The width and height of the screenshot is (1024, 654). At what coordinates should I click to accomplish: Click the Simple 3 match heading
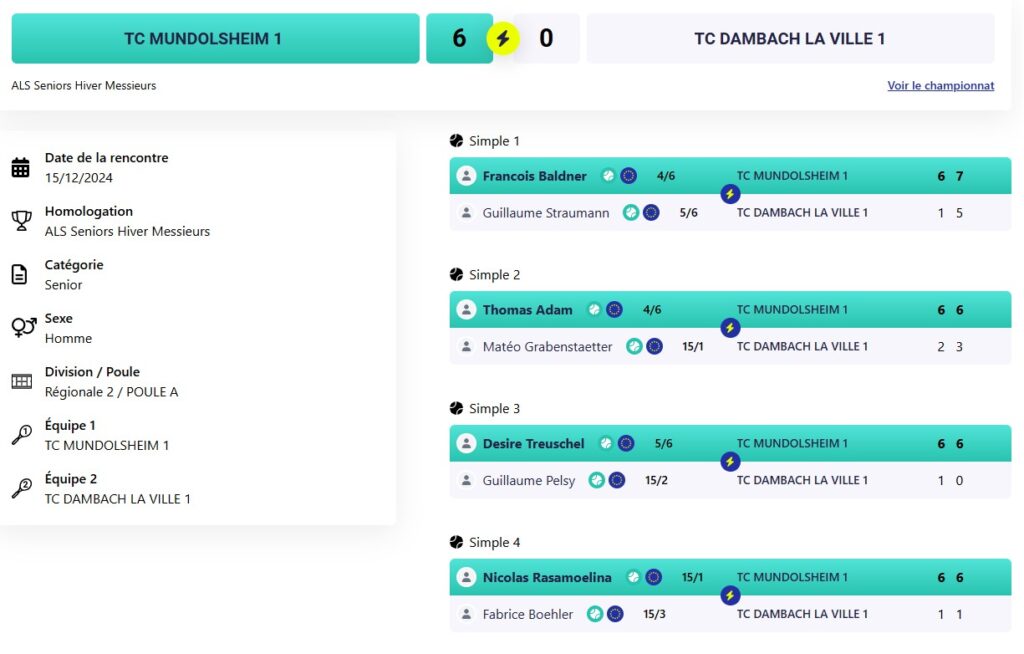(494, 408)
